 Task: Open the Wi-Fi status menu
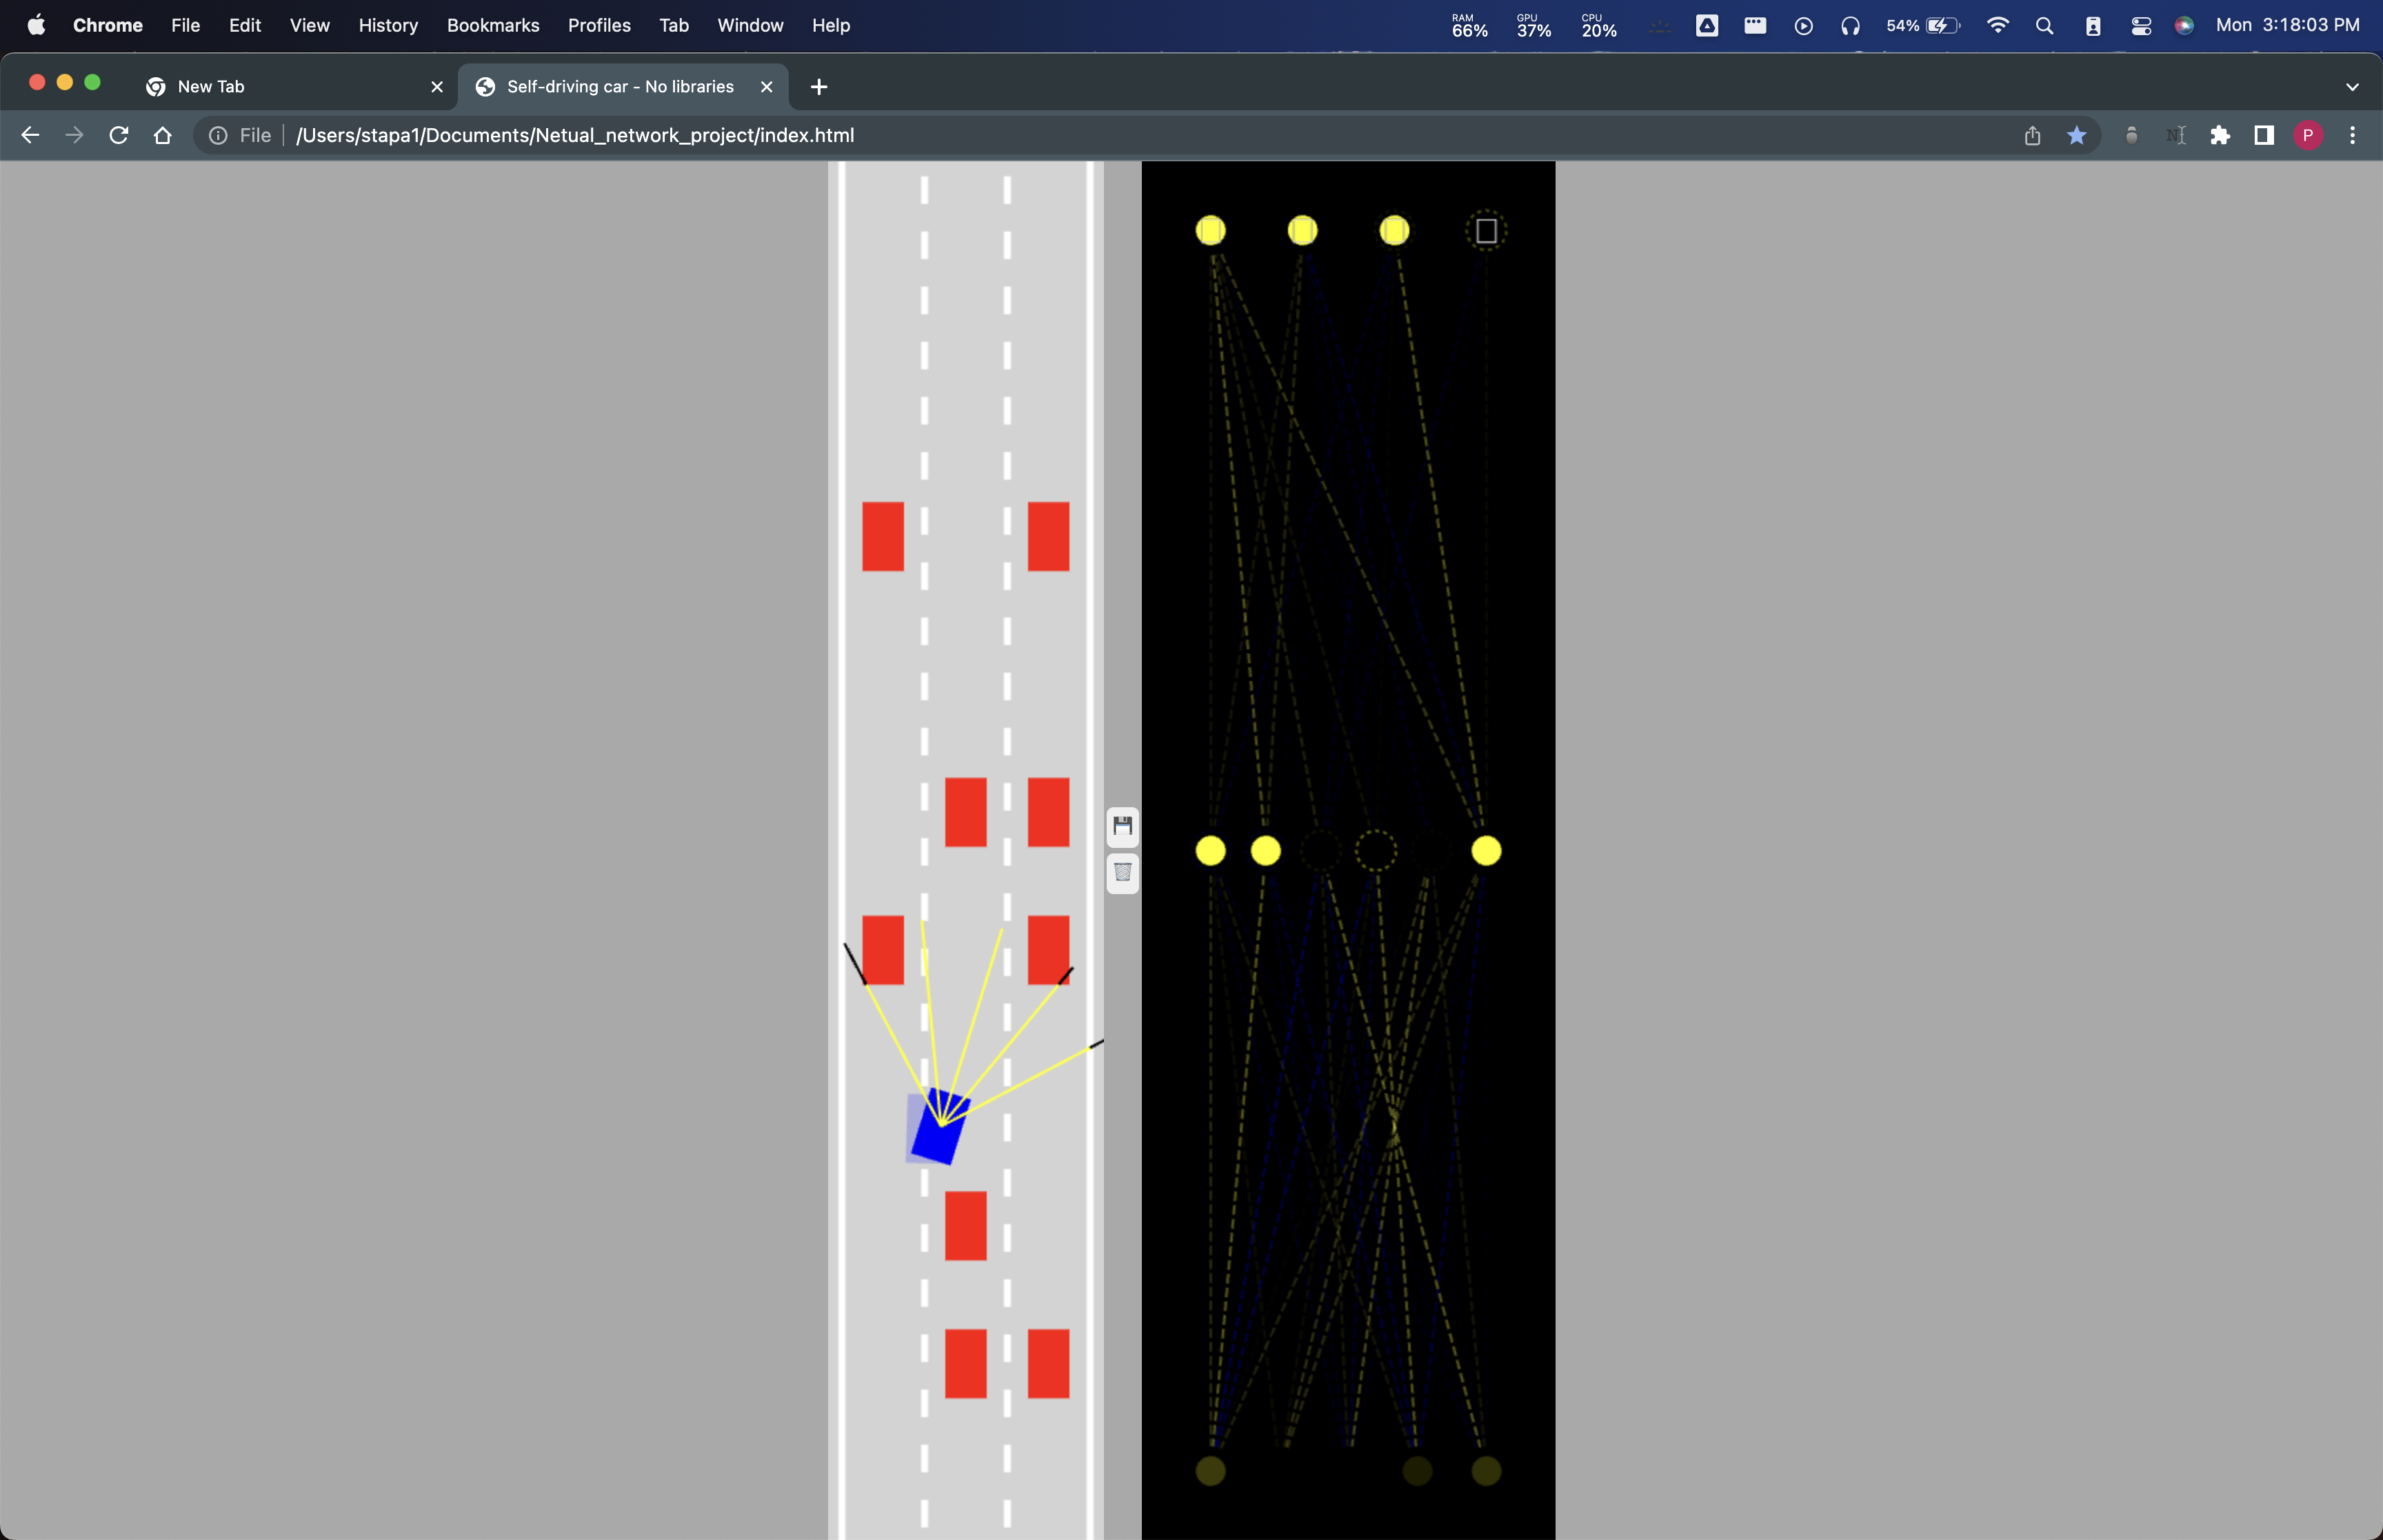(1997, 26)
